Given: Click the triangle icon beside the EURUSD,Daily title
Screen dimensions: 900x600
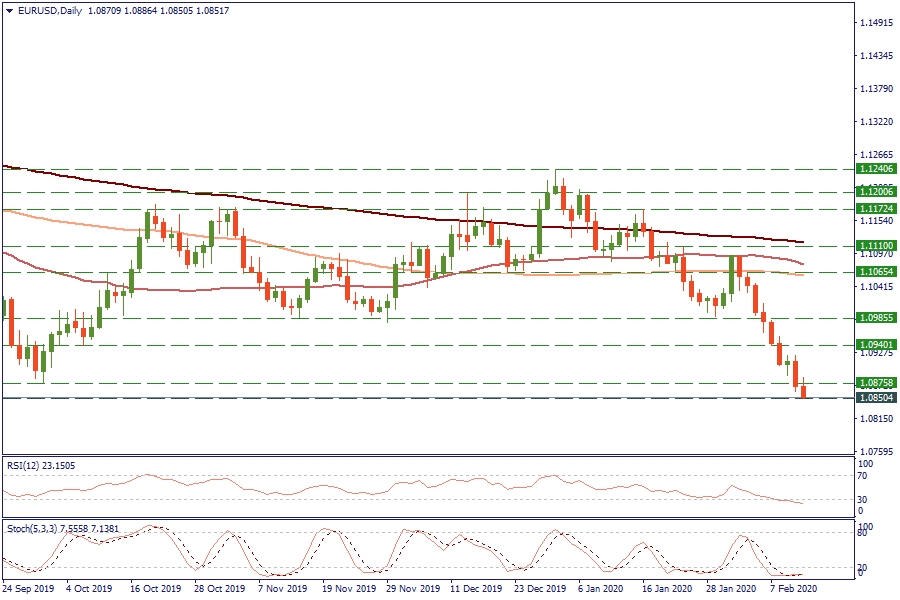Looking at the screenshot, I should 10,10.
